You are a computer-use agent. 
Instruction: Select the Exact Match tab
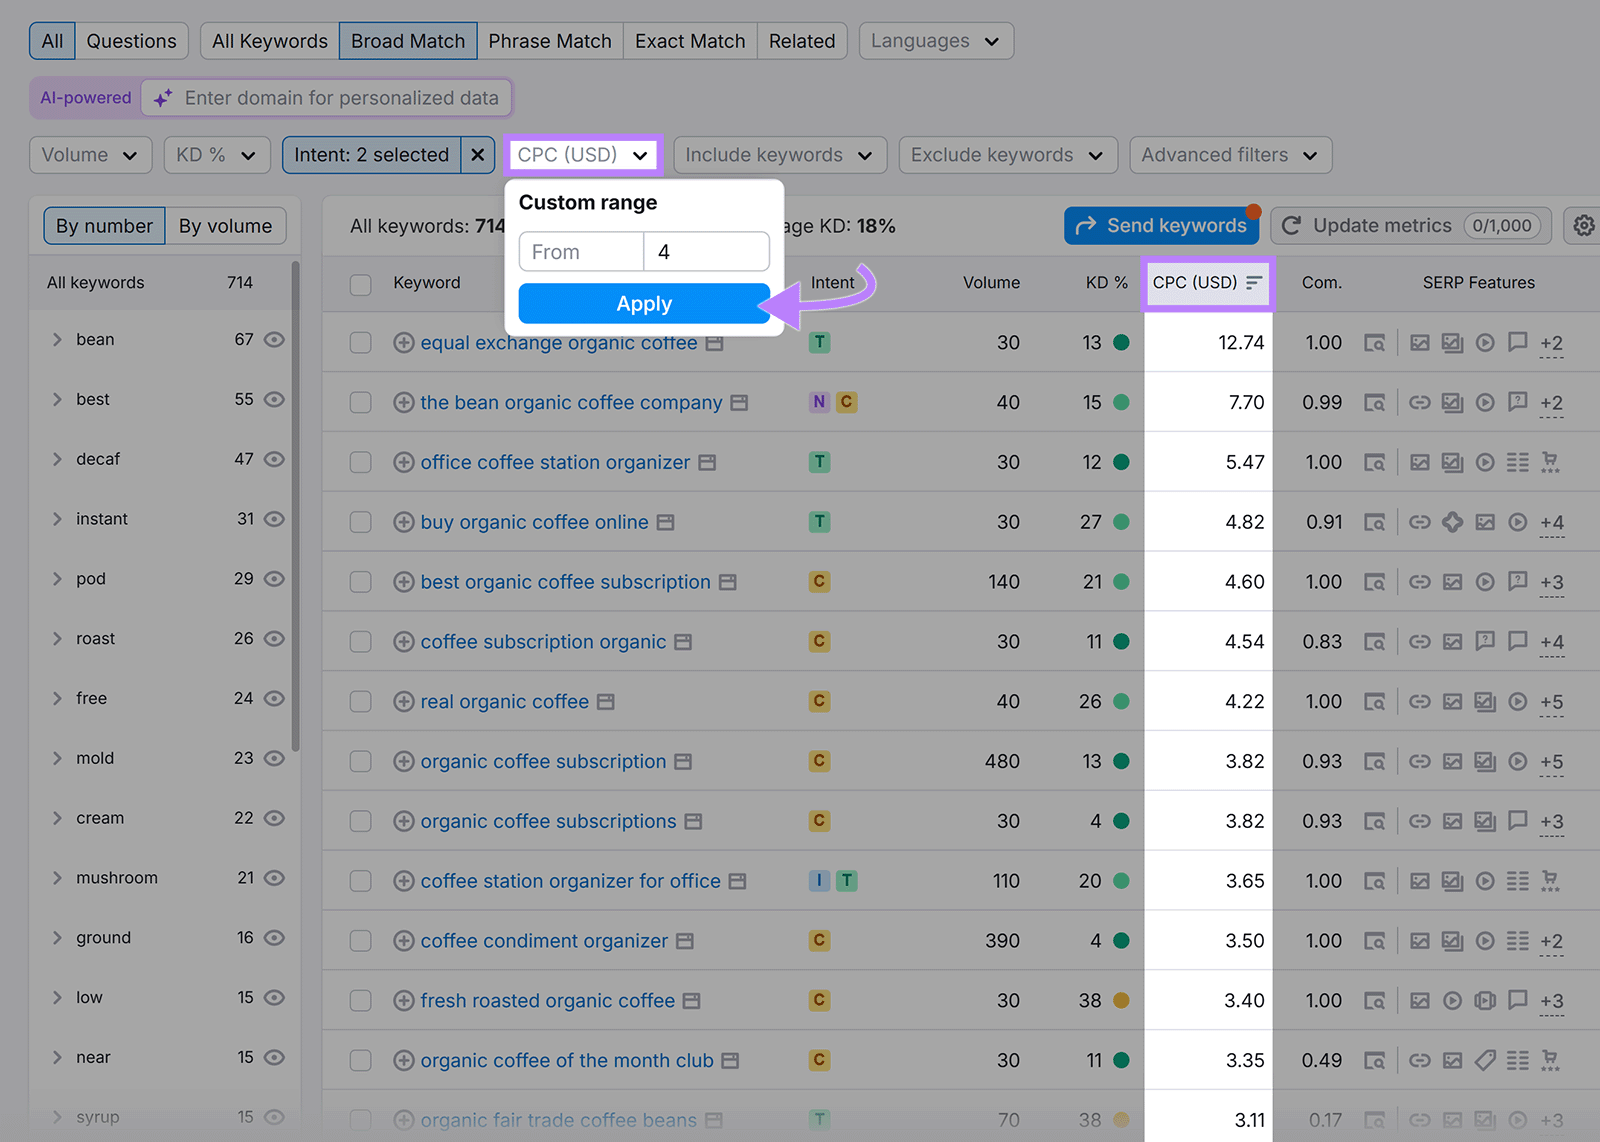[x=689, y=41]
